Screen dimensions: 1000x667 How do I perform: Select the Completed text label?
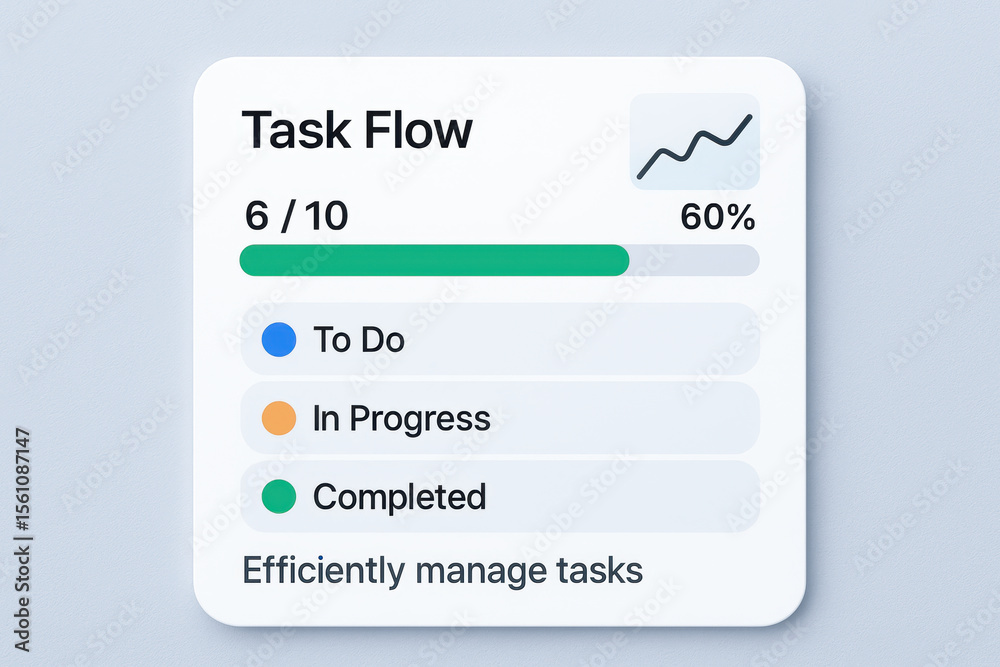(399, 497)
